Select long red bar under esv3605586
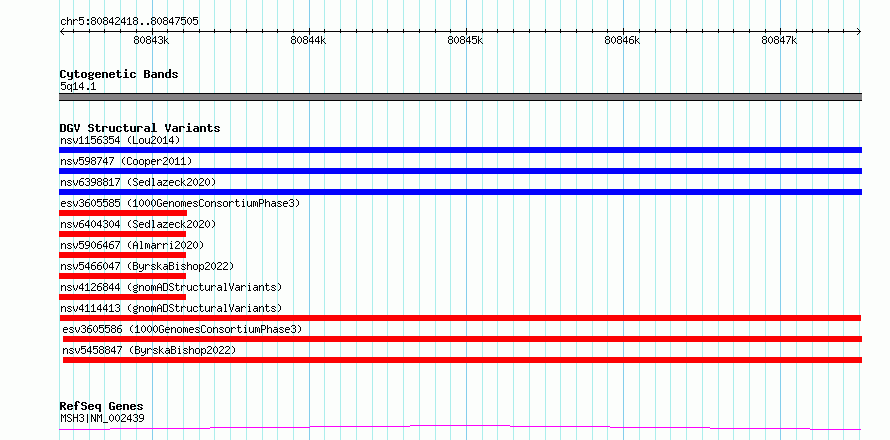Screen dimensions: 890x440 [x=463, y=339]
